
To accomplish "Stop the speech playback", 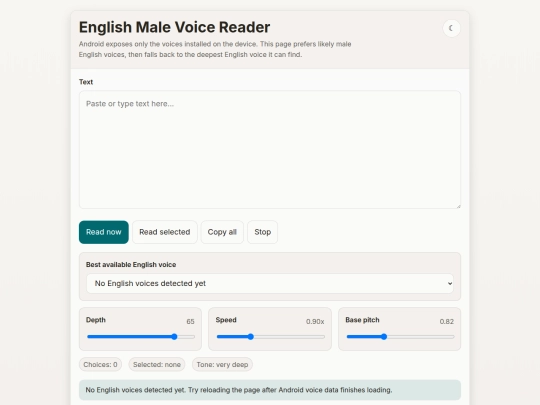I will point(262,232).
